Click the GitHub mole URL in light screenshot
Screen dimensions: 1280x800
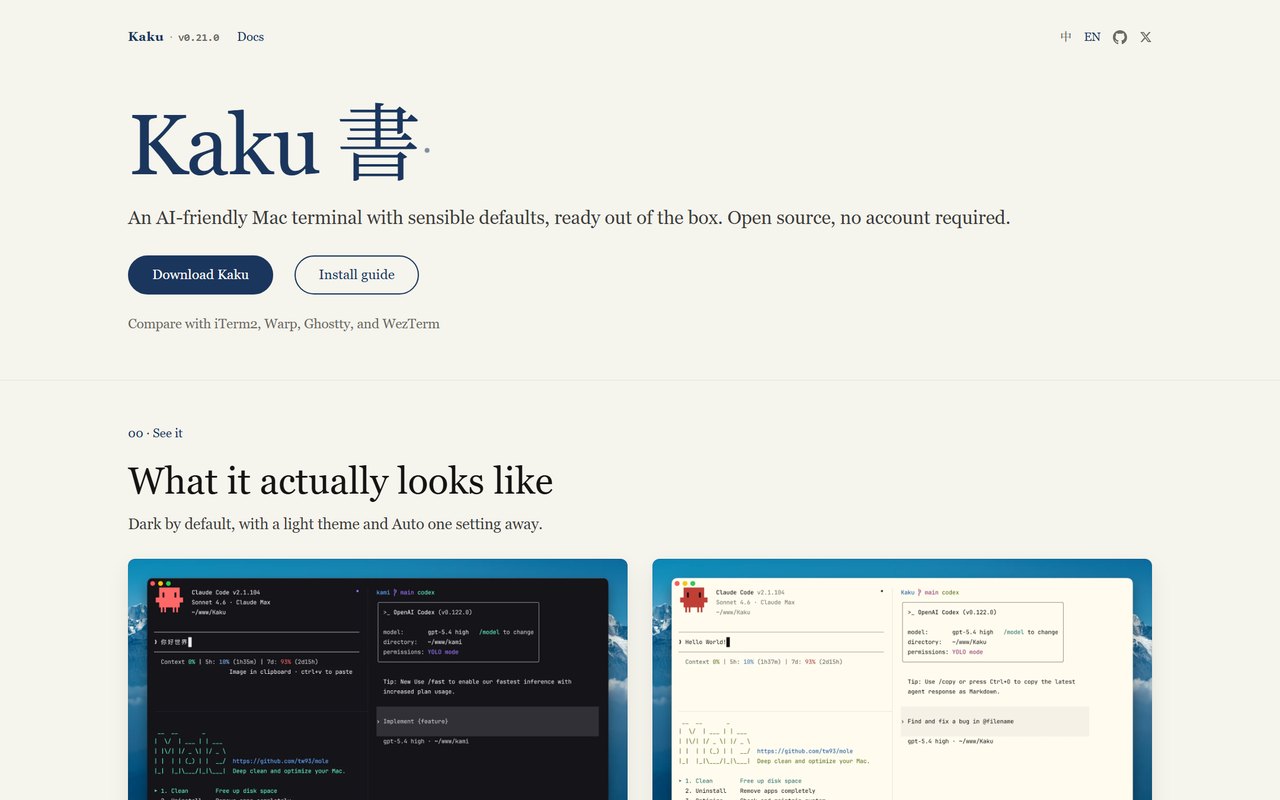click(x=805, y=751)
